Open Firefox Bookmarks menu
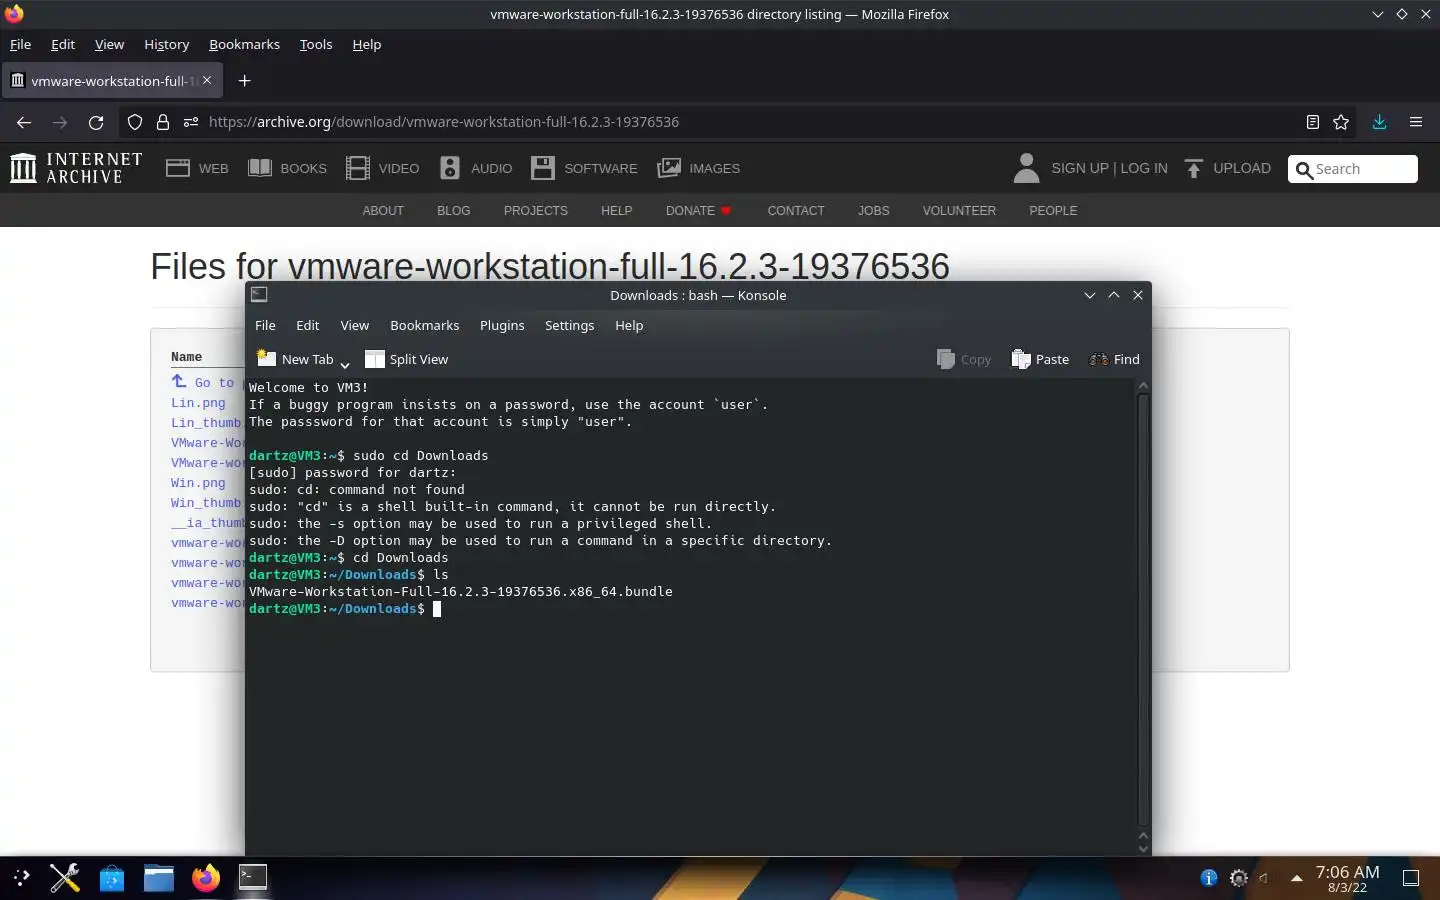This screenshot has height=900, width=1440. [244, 44]
